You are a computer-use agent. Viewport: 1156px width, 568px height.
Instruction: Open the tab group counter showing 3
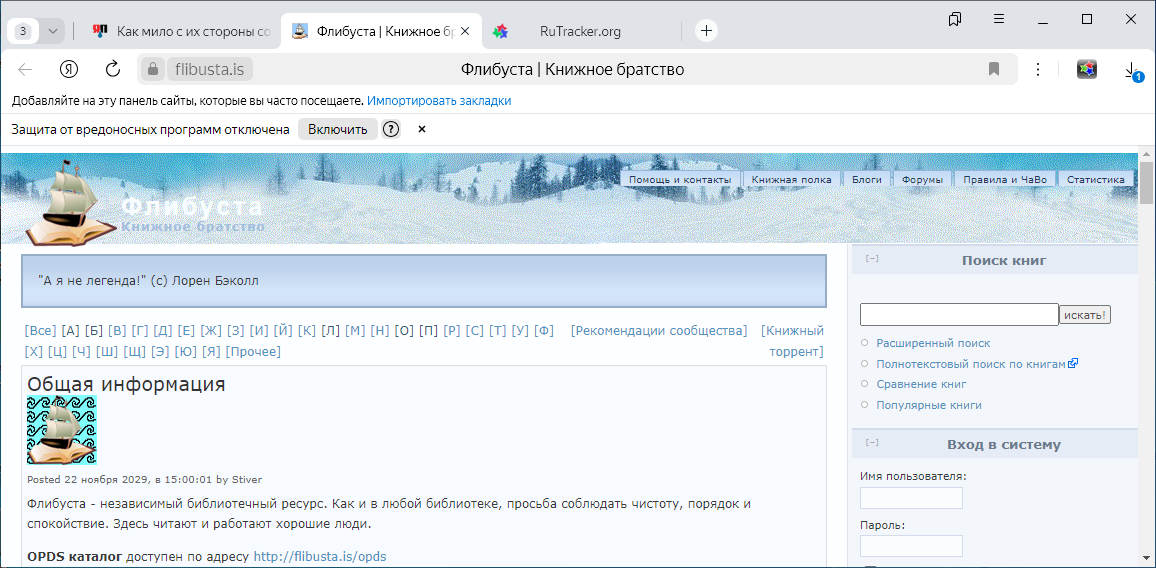click(24, 31)
